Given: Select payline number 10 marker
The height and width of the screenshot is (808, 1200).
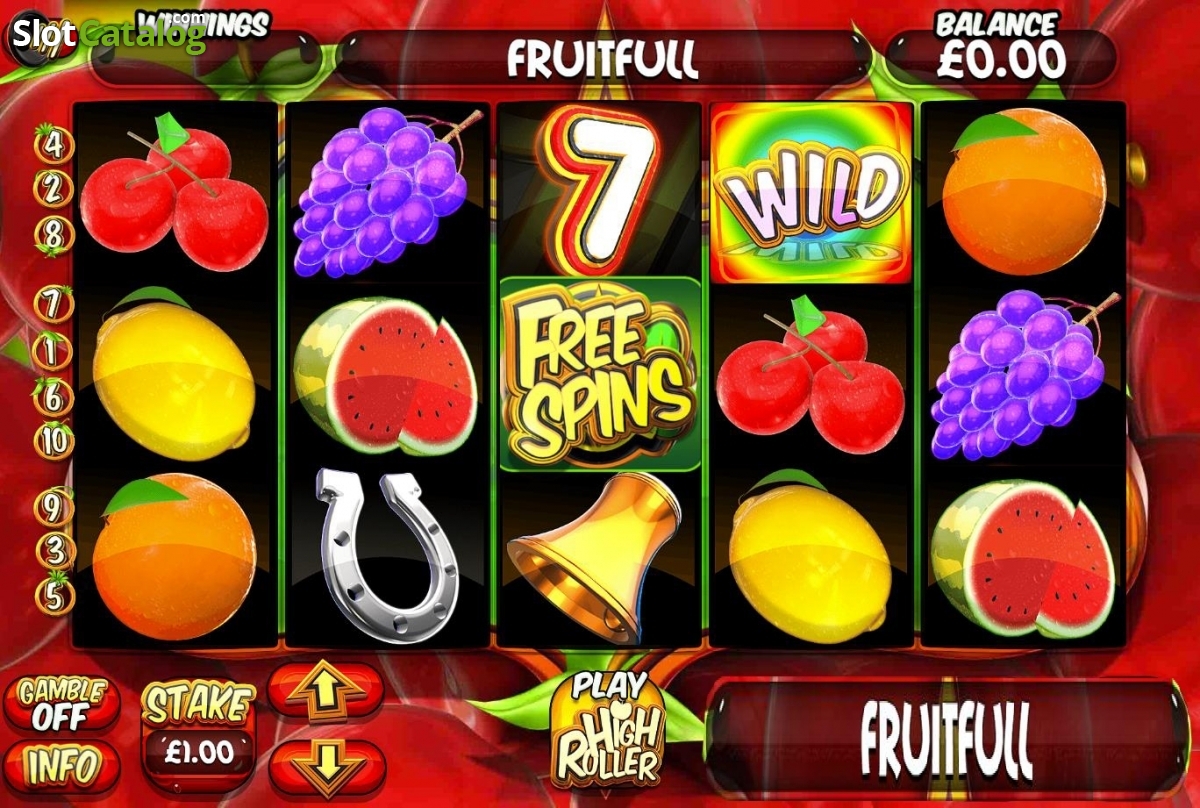Looking at the screenshot, I should 54,441.
